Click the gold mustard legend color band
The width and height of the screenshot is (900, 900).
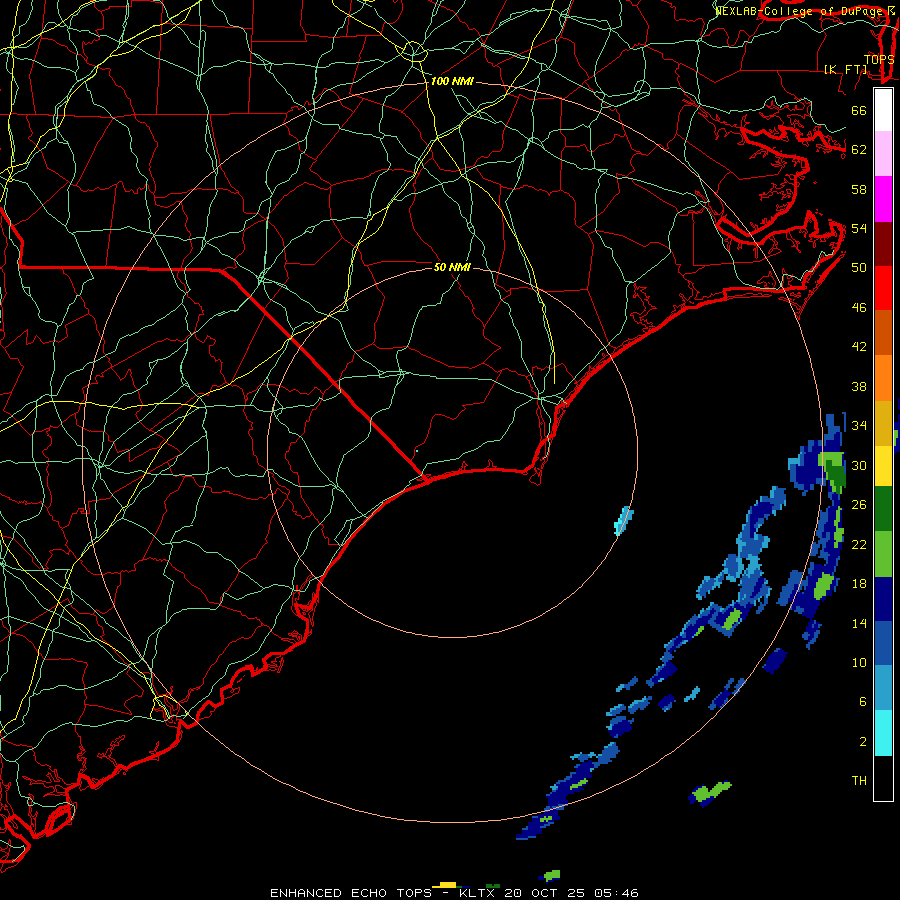[883, 423]
